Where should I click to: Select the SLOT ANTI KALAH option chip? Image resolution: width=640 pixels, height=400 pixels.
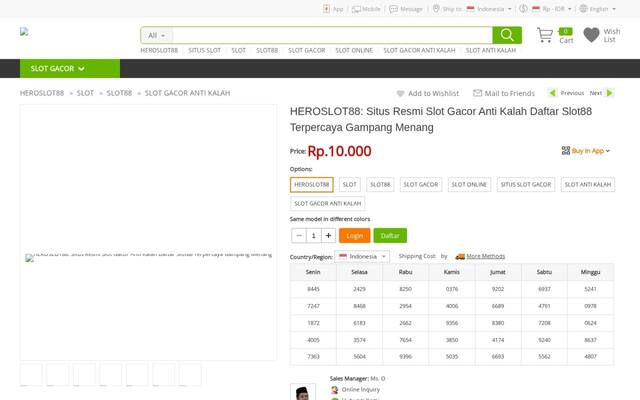[x=588, y=184]
